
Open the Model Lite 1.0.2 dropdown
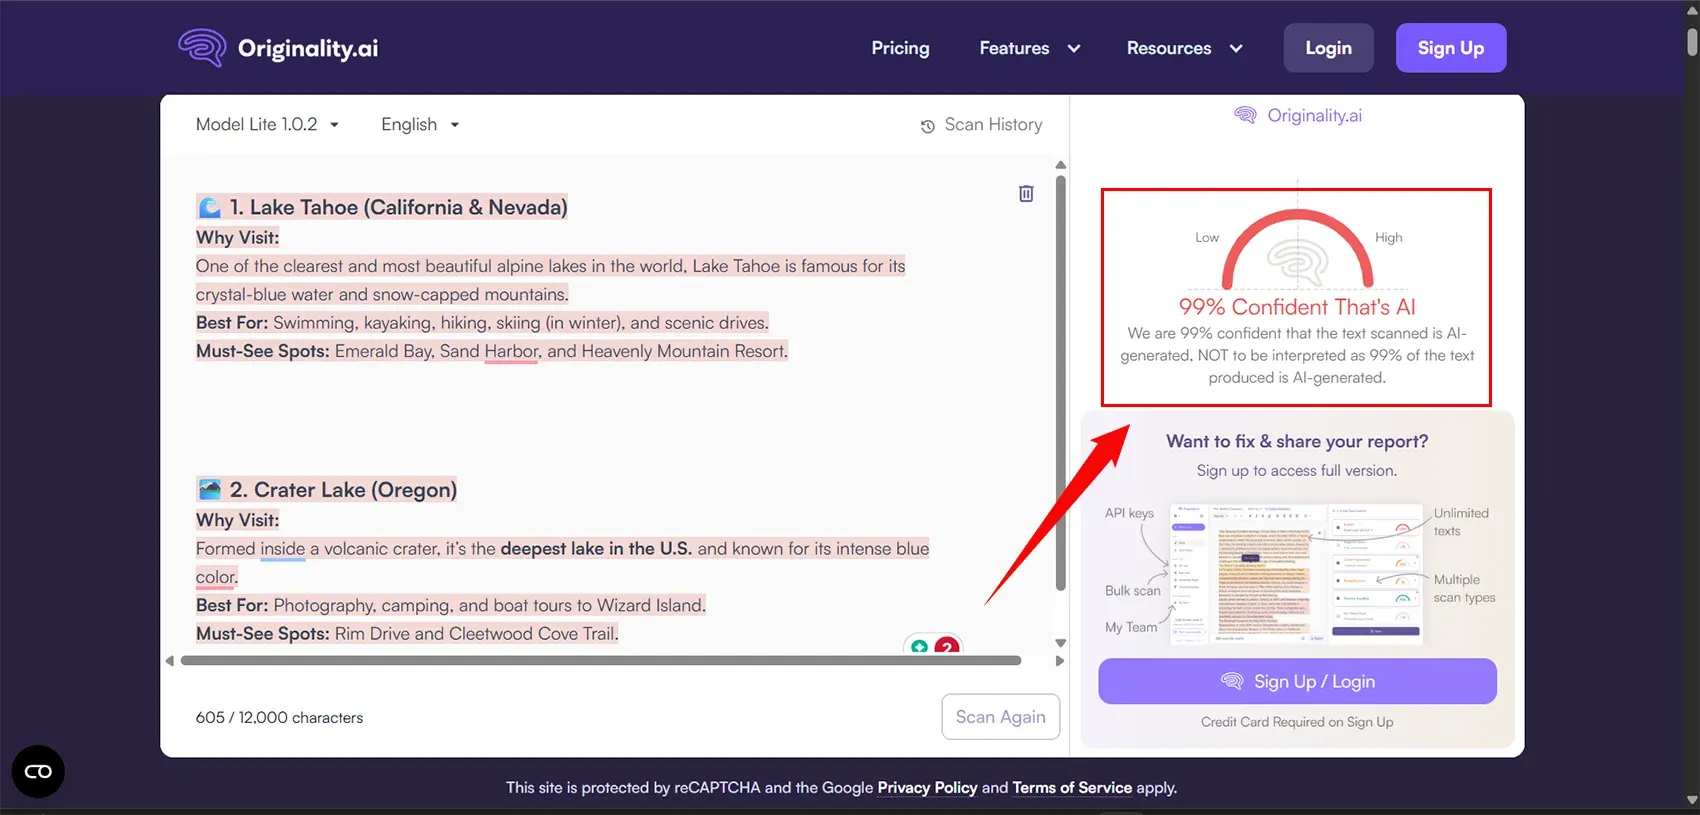267,124
